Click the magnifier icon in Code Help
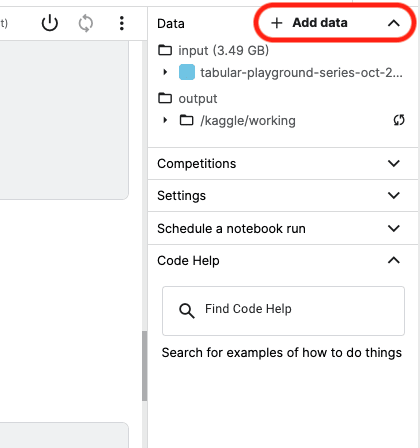The image size is (420, 448). 187,311
